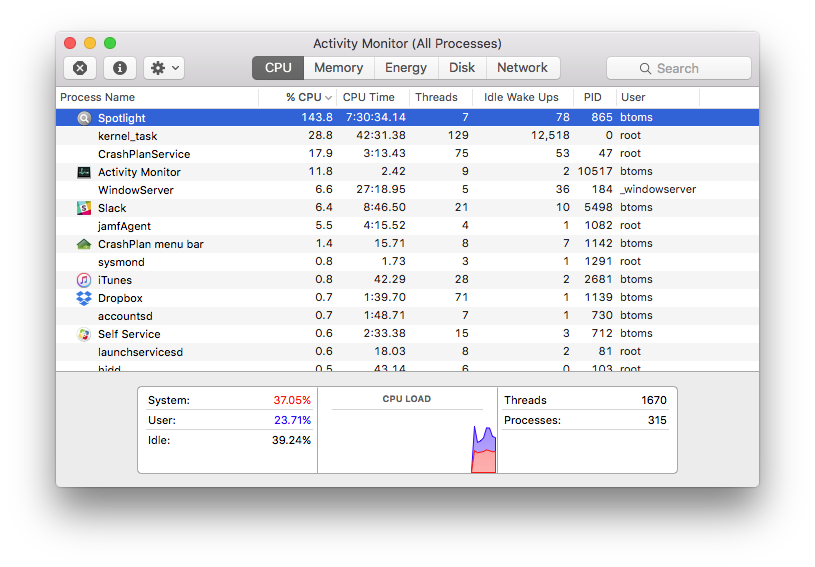The width and height of the screenshot is (815, 567).
Task: Click the Spotlight magnifier process icon
Action: (84, 118)
